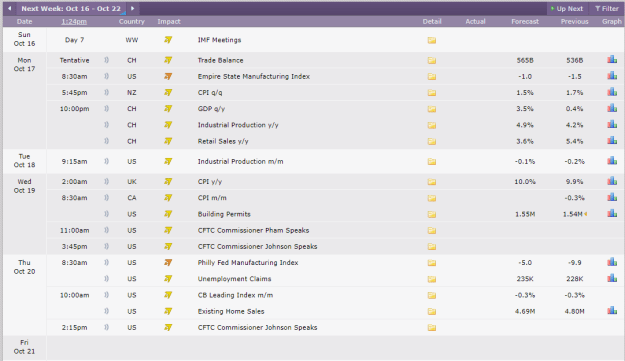Toggle alert bell for UK CPI y/y
Screen dimensions: 625x361
click(x=106, y=182)
